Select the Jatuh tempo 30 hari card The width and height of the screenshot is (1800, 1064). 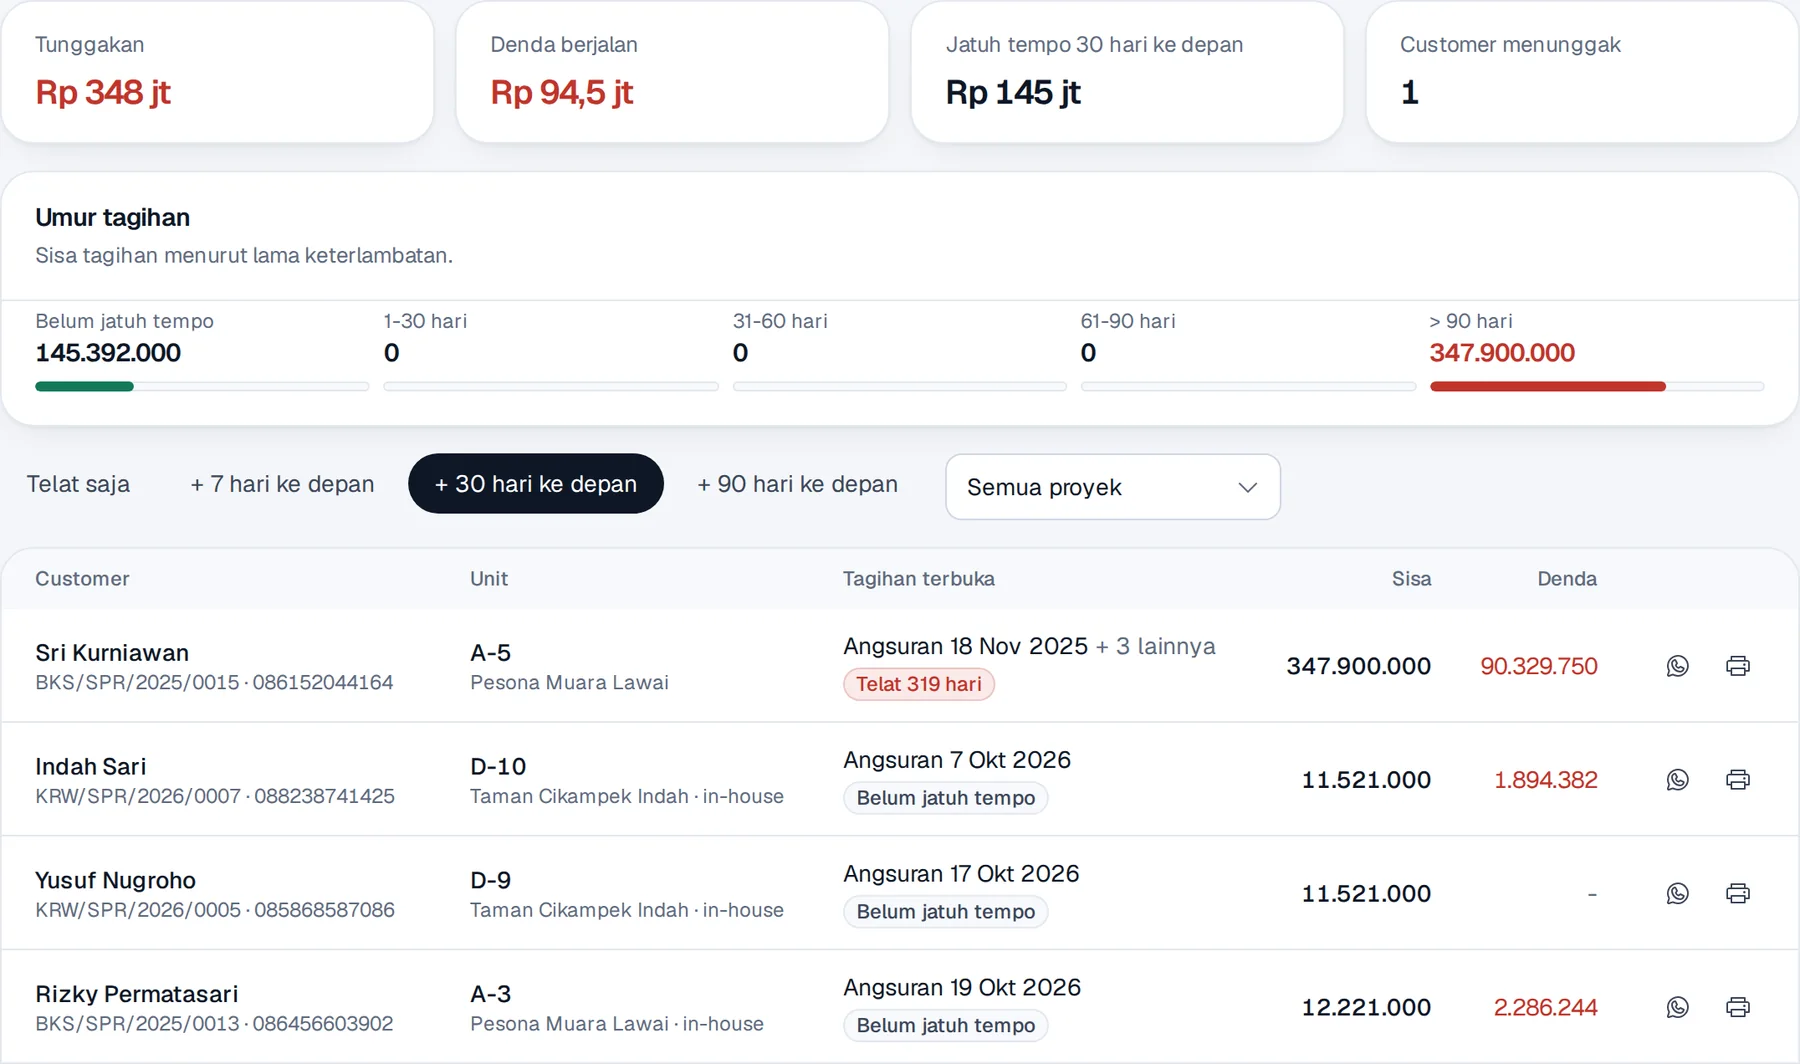1127,72
